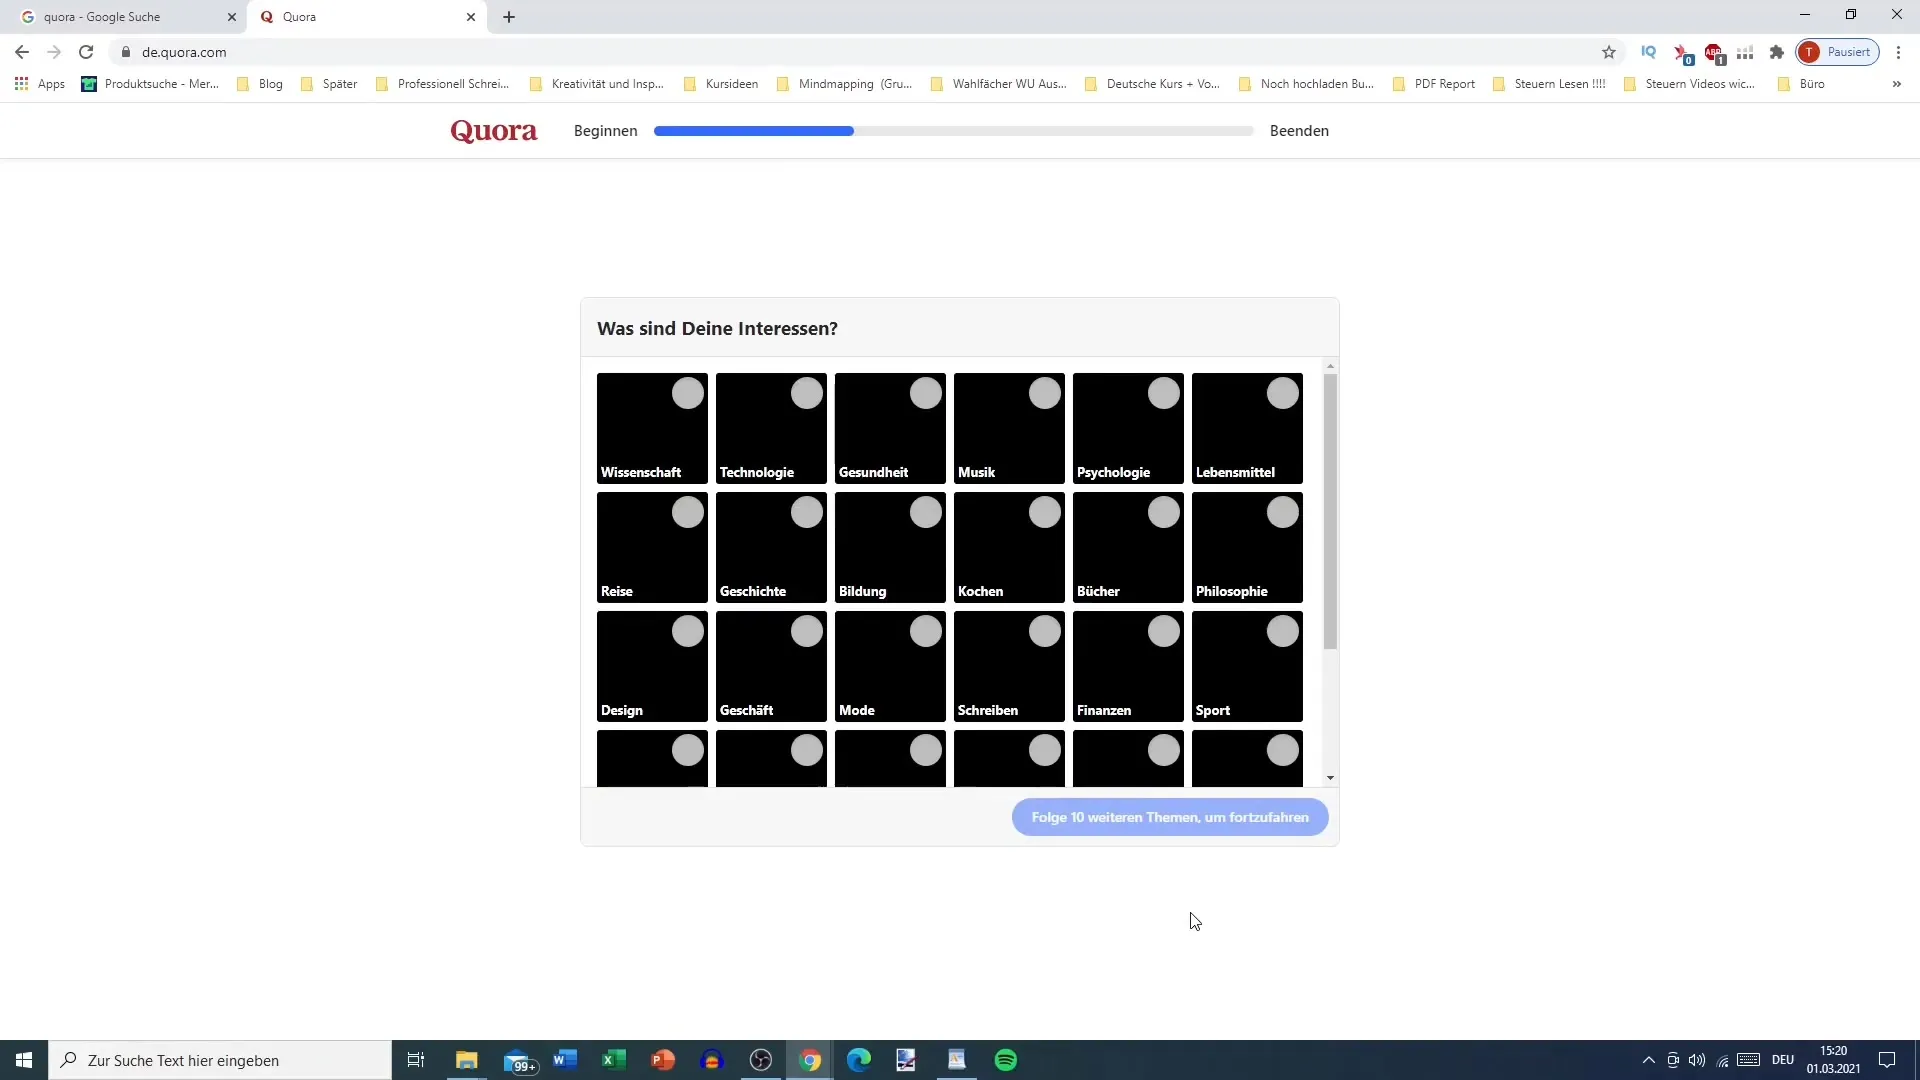Screen dimensions: 1920x1080
Task: Click Beenden to end setup
Action: 1299,131
